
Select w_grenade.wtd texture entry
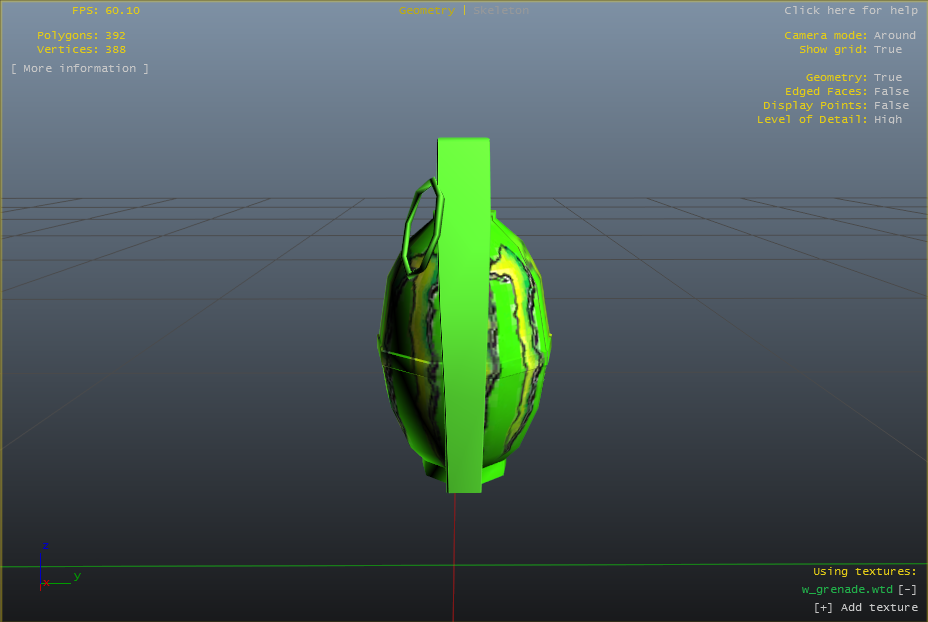pos(847,589)
